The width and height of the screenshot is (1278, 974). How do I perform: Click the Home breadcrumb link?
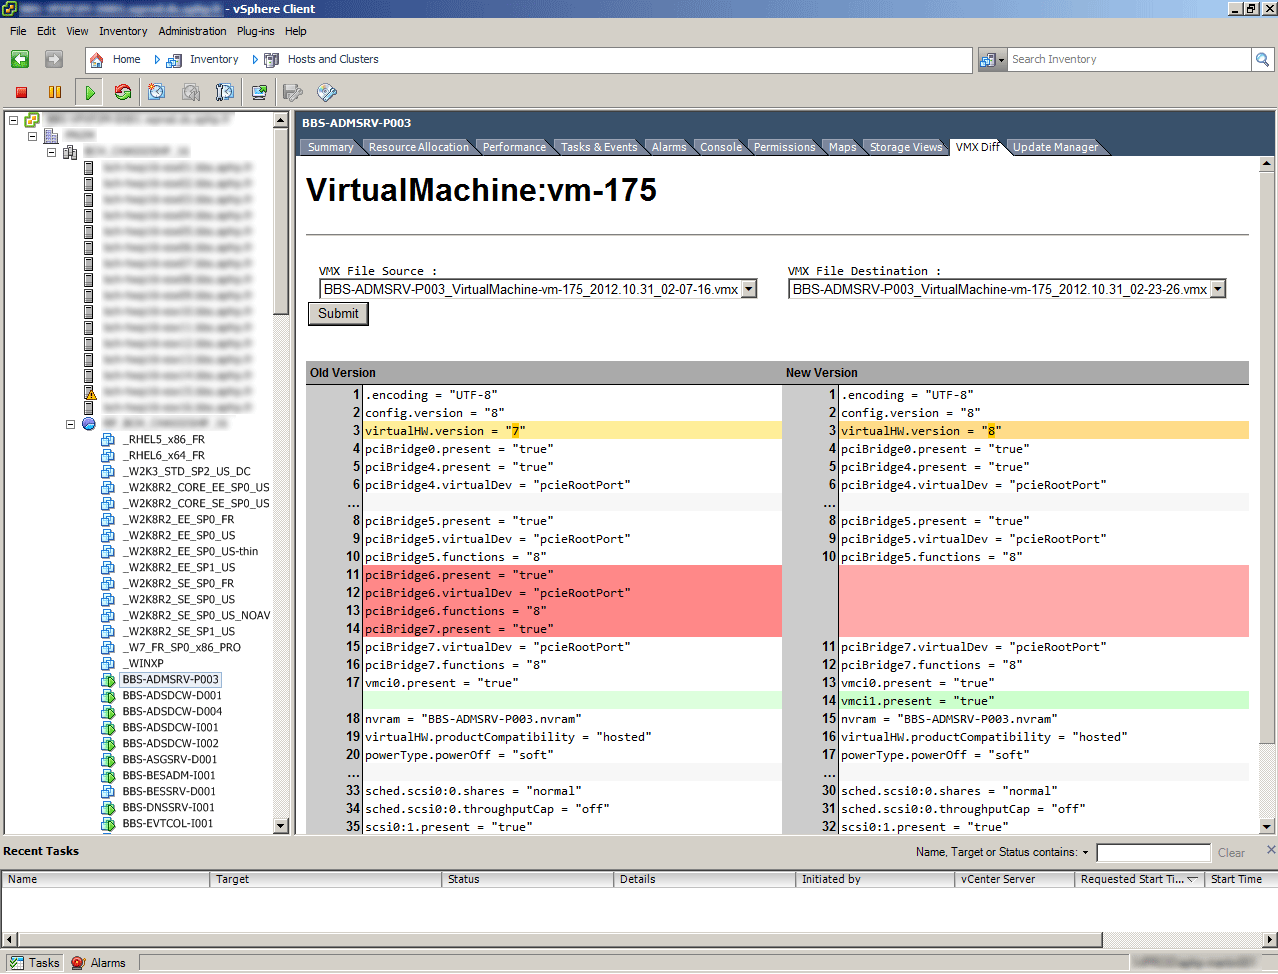[x=126, y=60]
